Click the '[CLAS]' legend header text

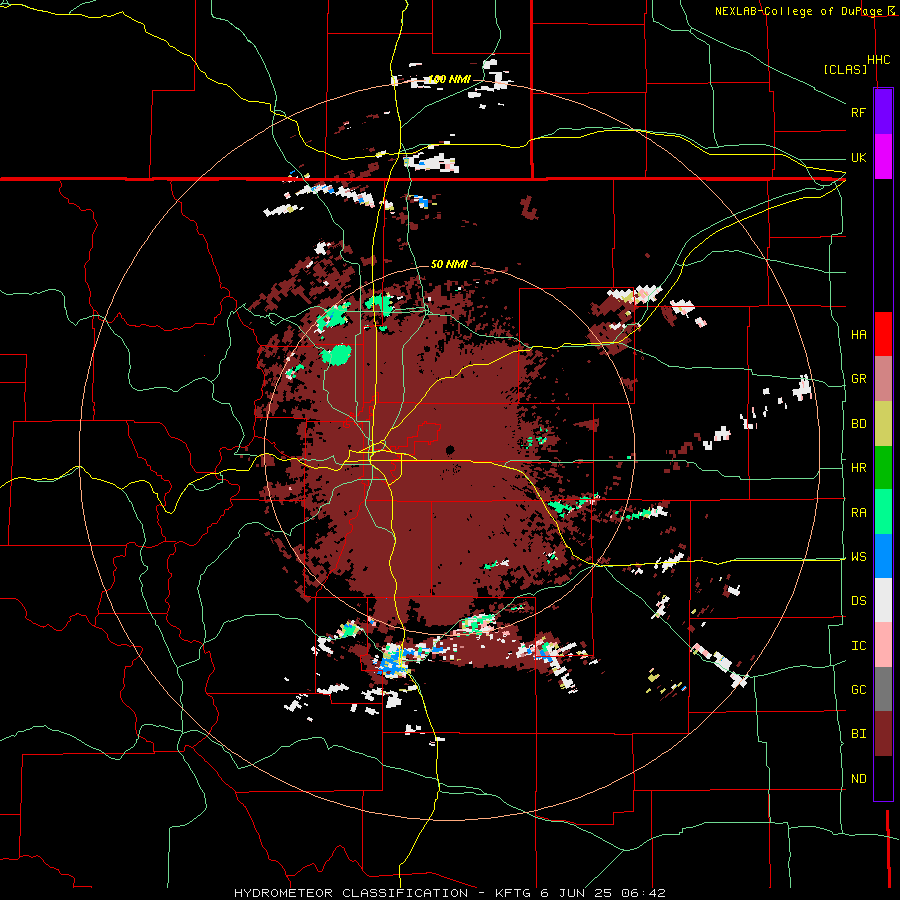coord(845,69)
